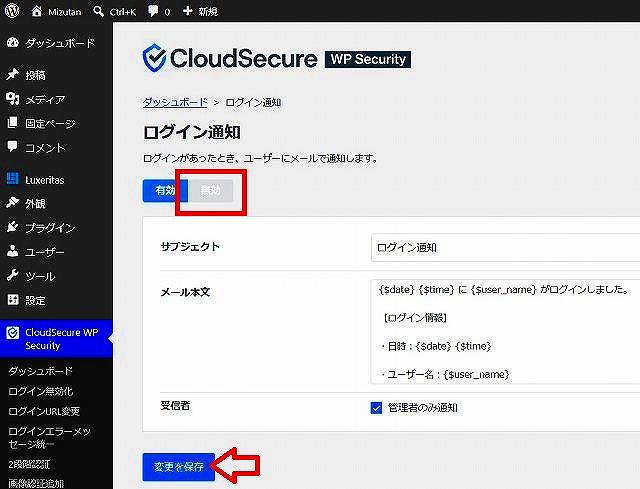Click the Ctrl+K search label
Viewport: 640px width, 489px height.
pyautogui.click(x=122, y=12)
